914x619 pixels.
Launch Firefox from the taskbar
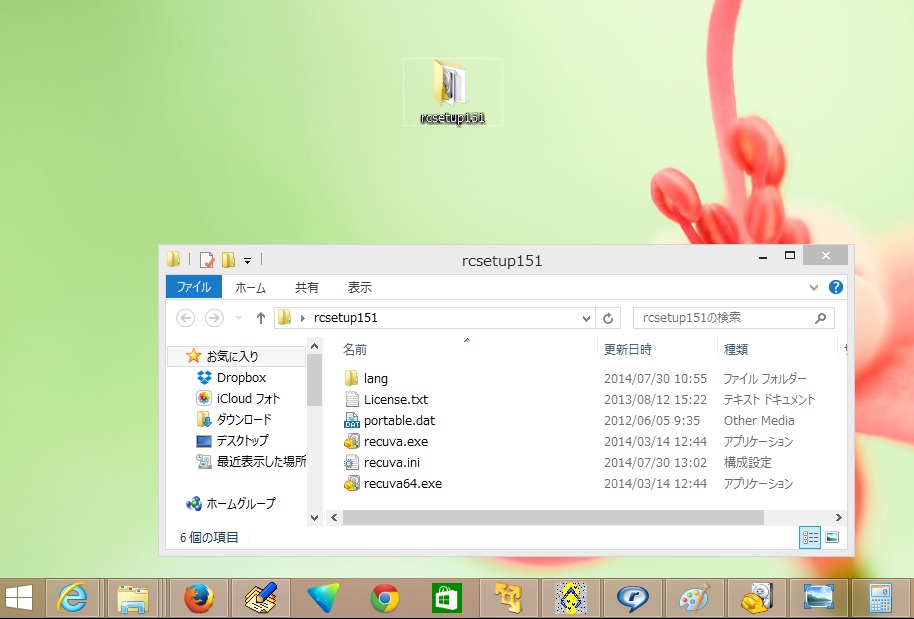(199, 598)
